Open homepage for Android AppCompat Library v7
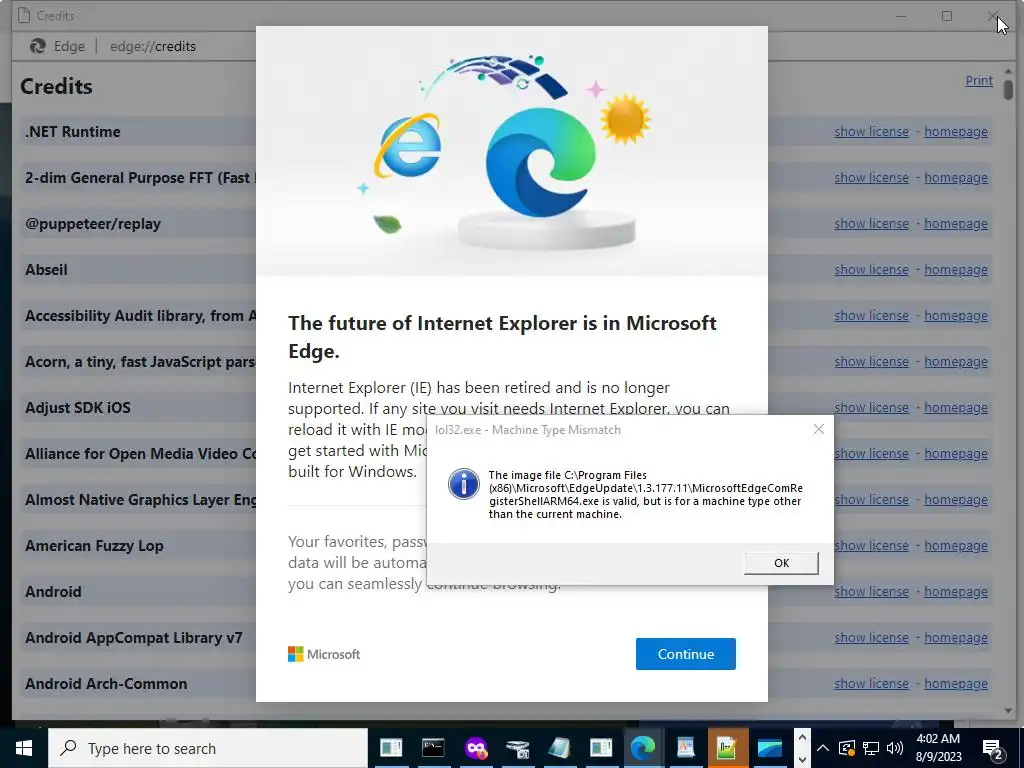The image size is (1024, 768). (x=955, y=637)
